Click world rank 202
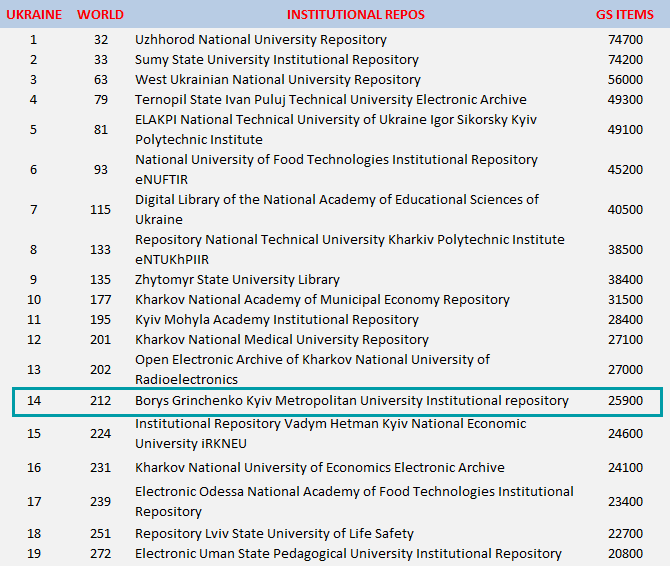 pos(100,370)
